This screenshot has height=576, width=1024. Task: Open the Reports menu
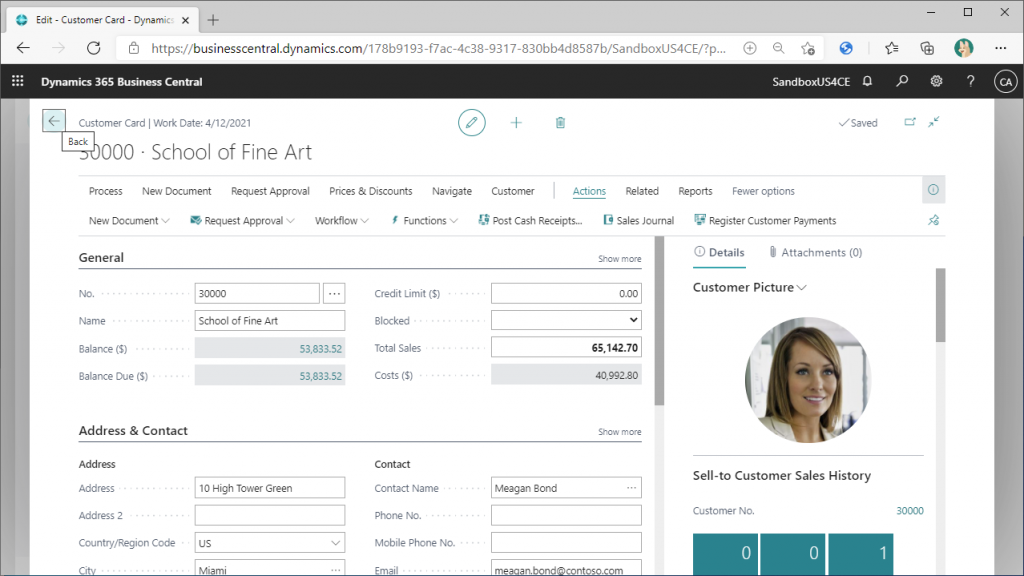tap(696, 191)
